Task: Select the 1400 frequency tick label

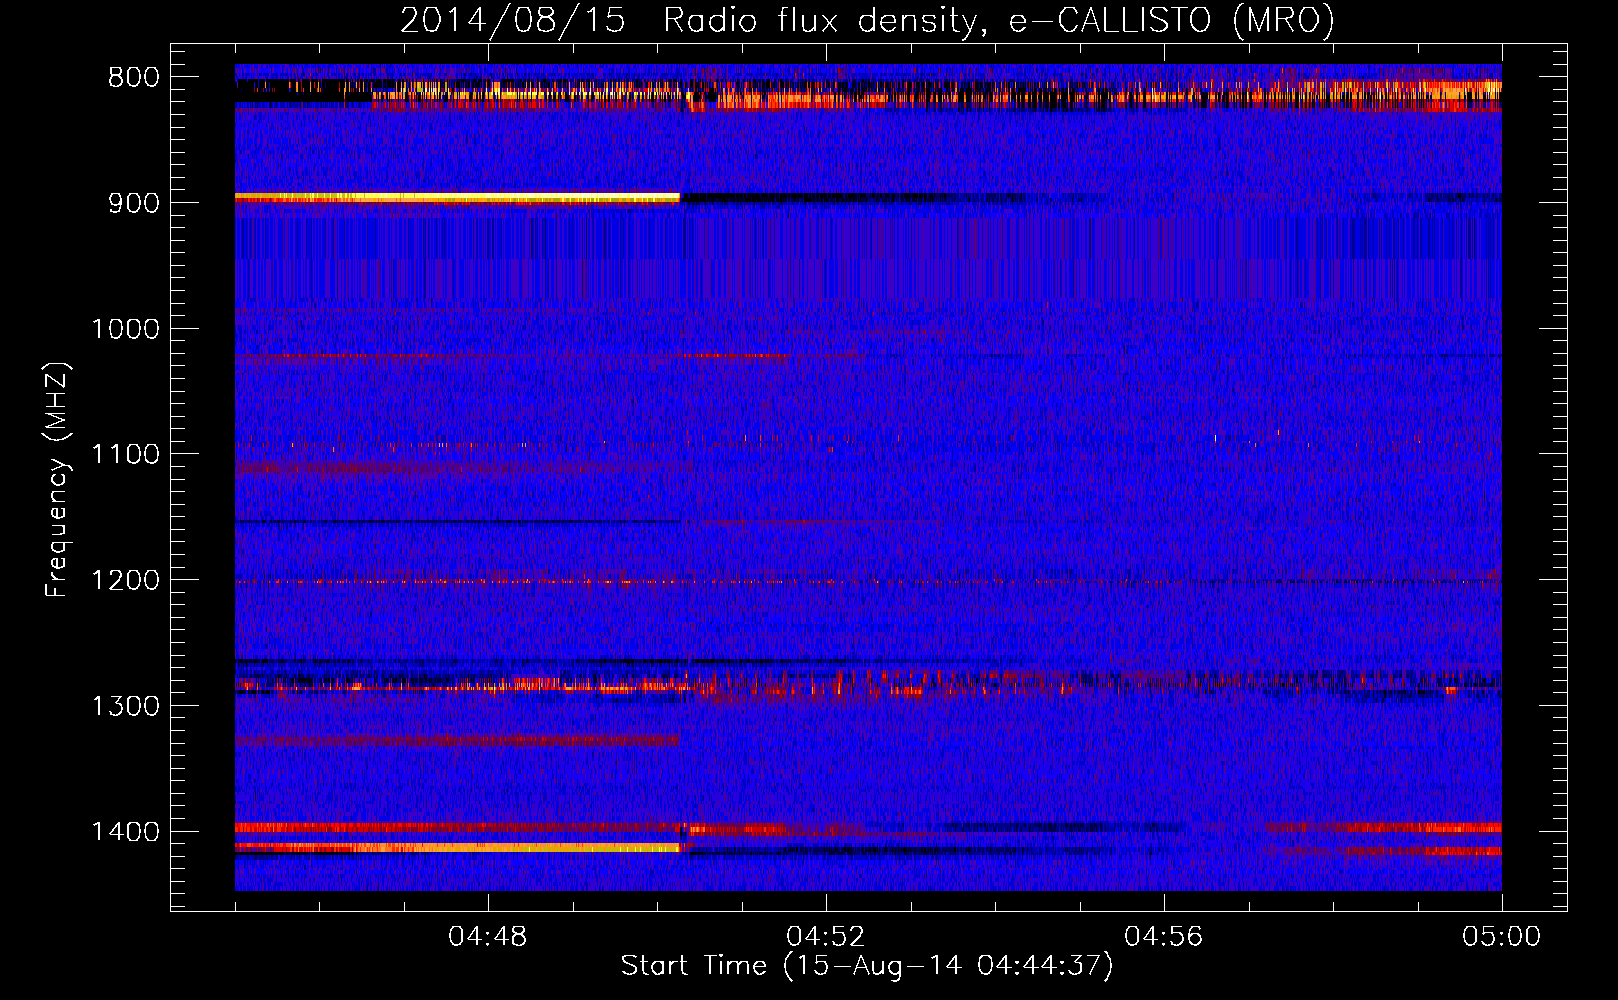Action: (125, 832)
